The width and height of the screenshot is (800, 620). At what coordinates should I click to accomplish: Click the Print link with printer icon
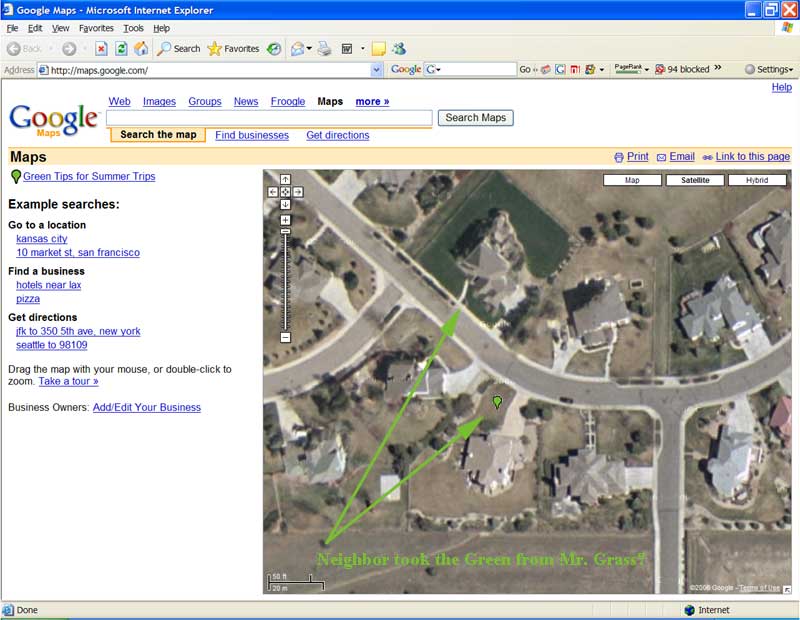632,157
